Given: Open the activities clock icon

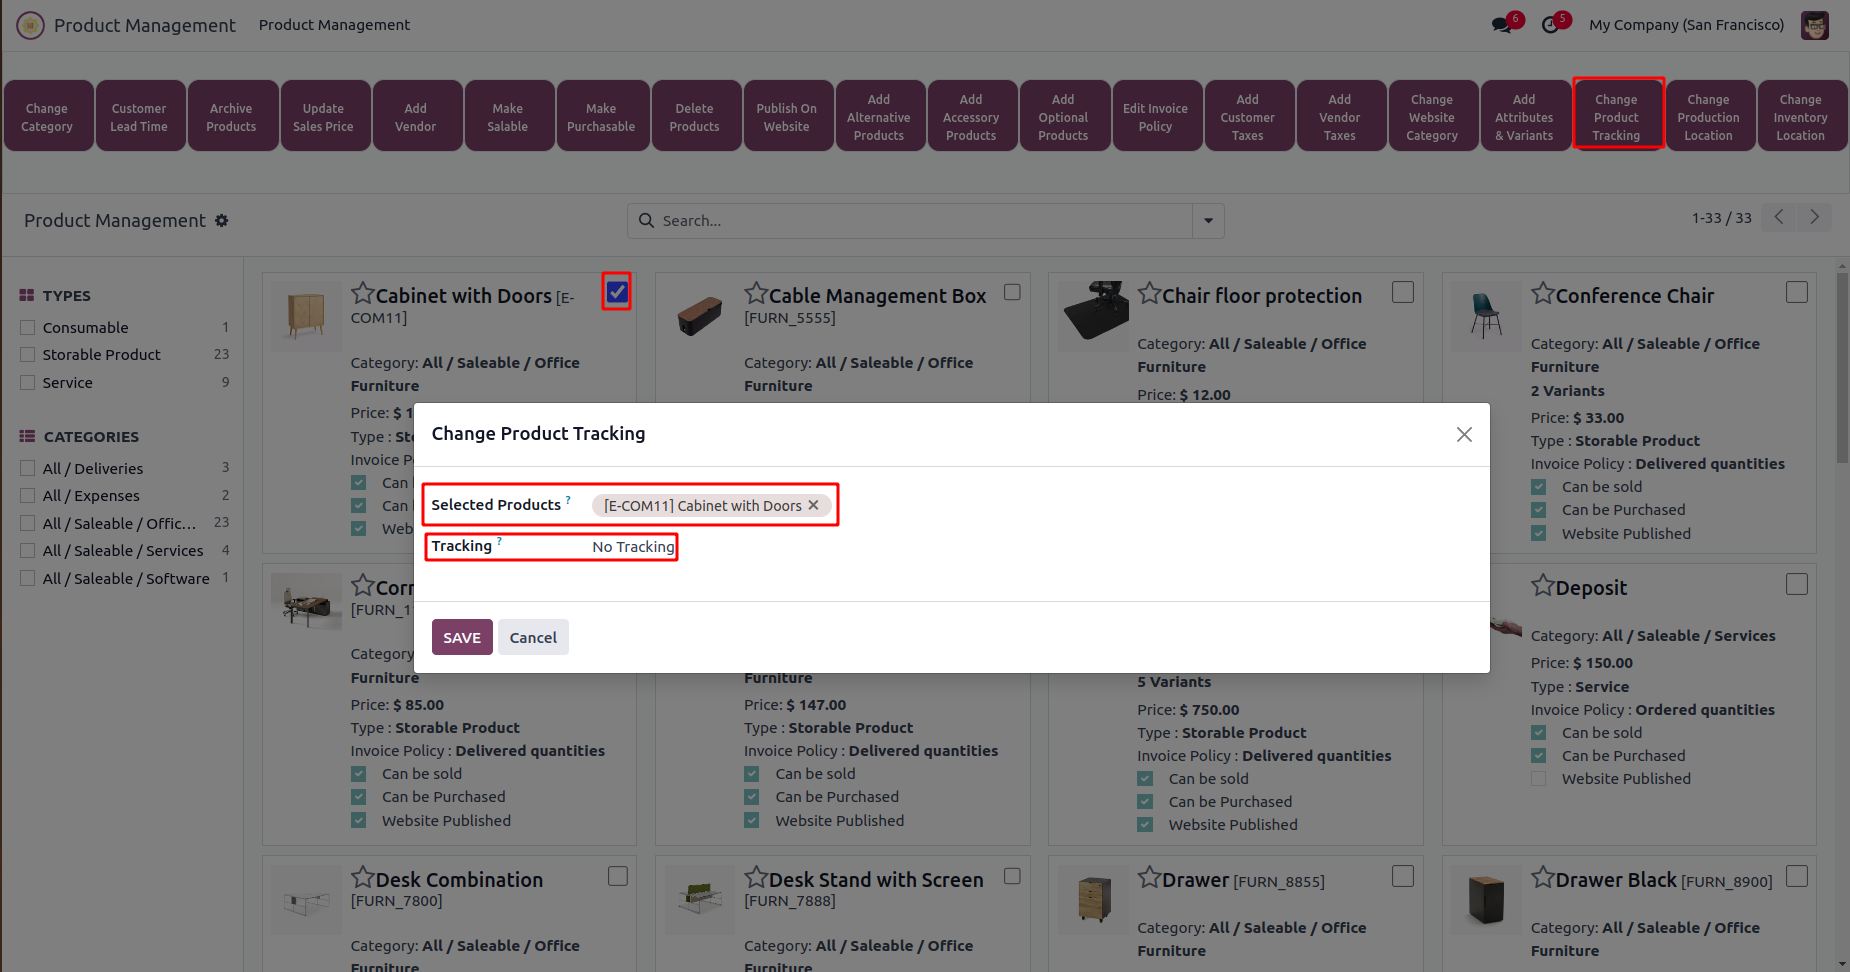Looking at the screenshot, I should point(1550,25).
